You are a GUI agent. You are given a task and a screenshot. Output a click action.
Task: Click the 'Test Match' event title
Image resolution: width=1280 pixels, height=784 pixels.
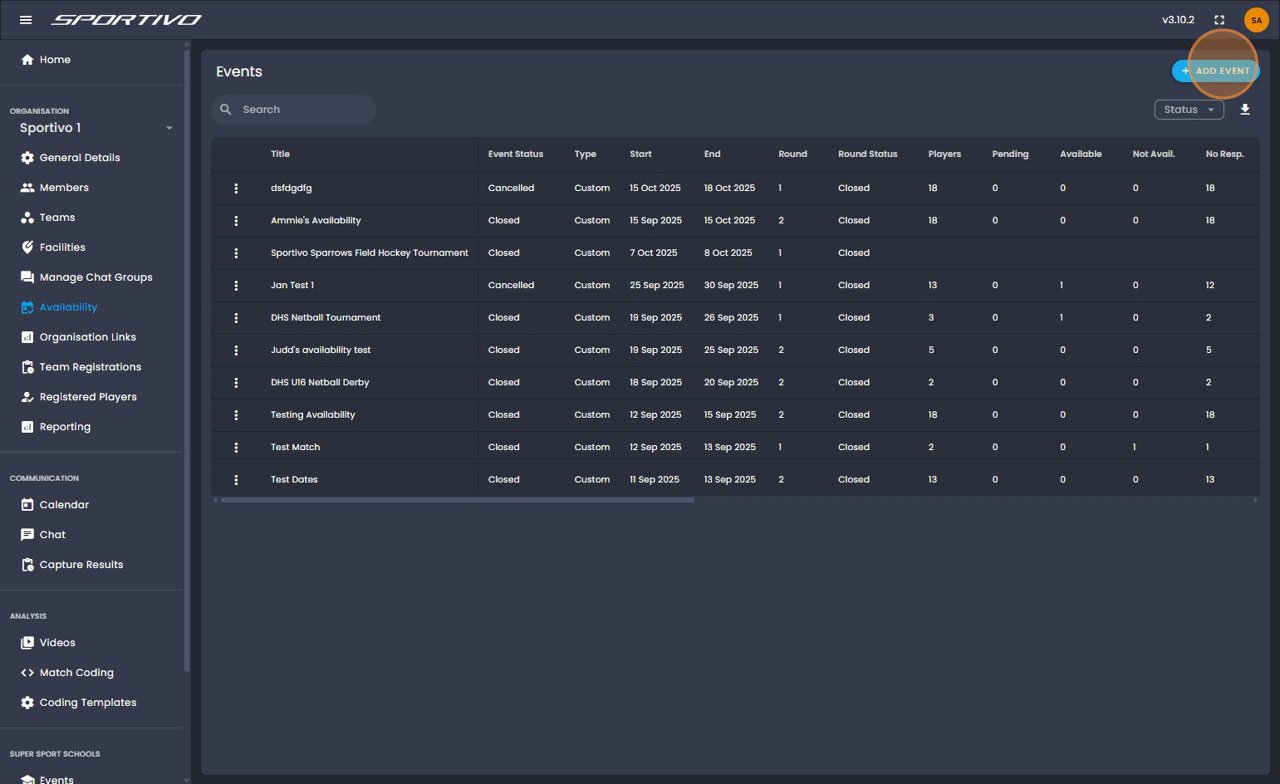[295, 448]
